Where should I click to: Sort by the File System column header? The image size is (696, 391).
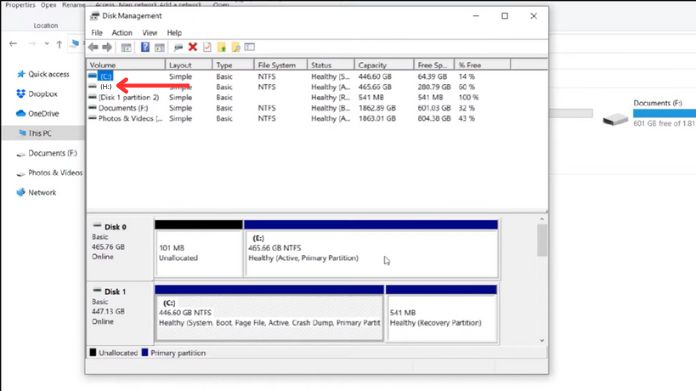pos(281,65)
